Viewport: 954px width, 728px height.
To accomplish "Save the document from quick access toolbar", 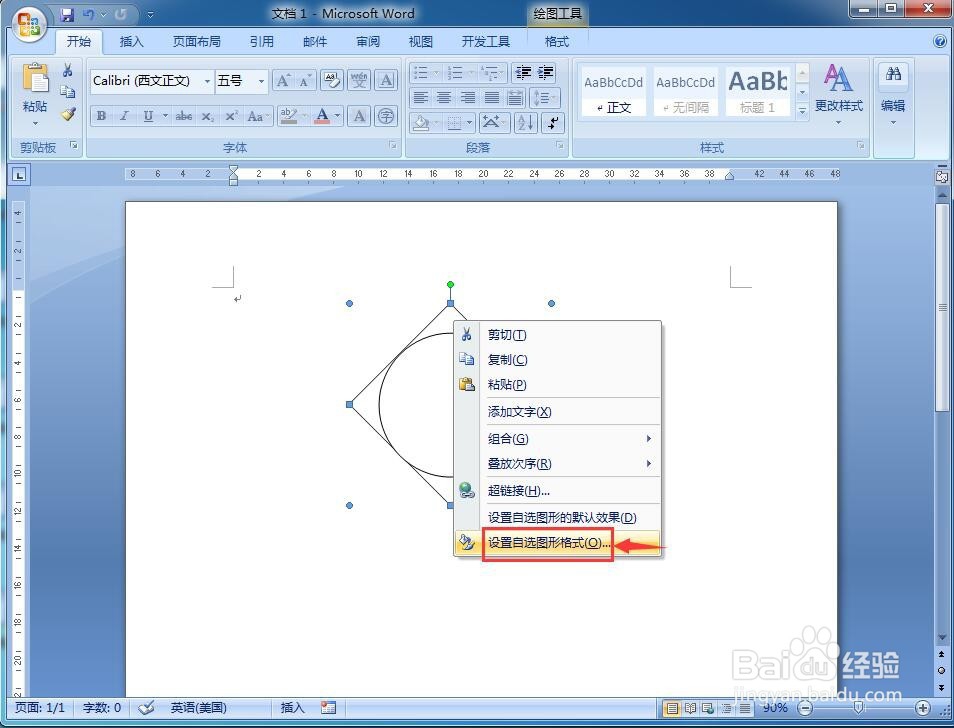I will point(67,13).
